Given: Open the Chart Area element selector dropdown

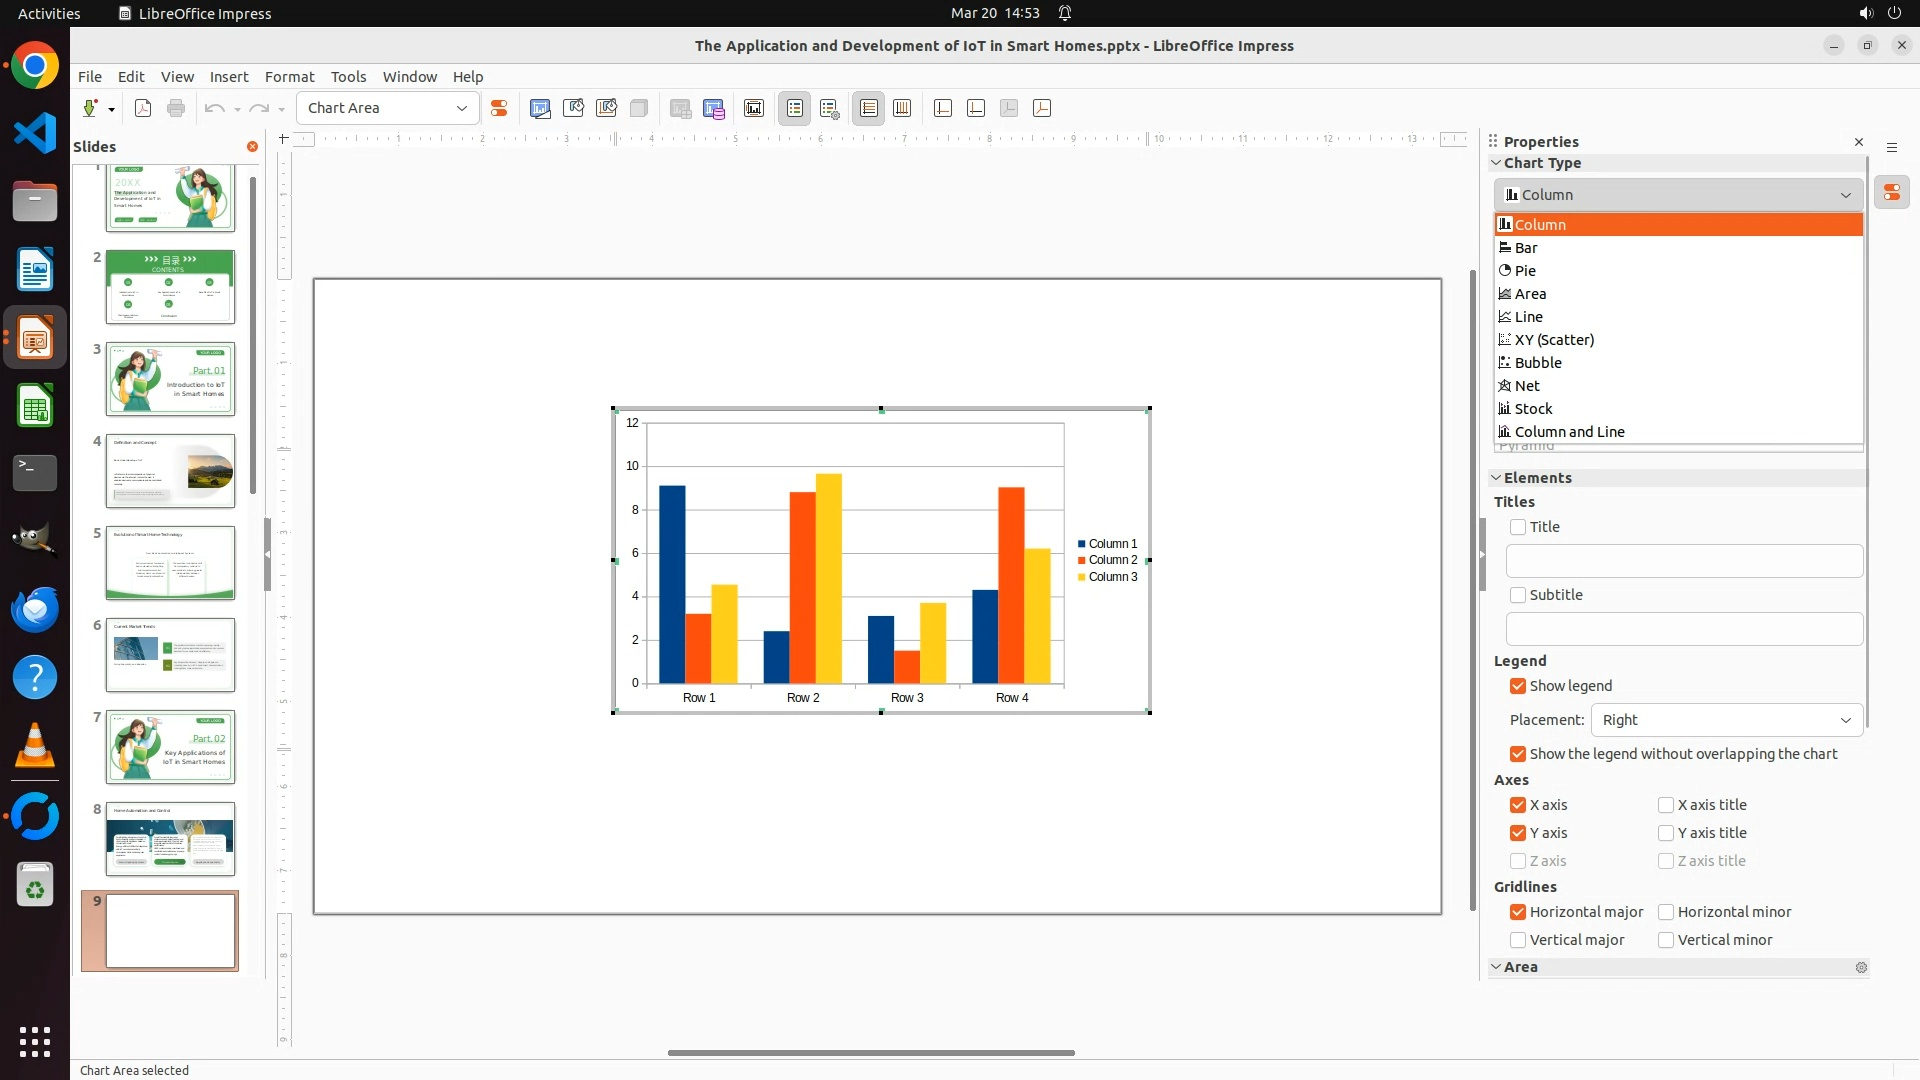Looking at the screenshot, I should 461,108.
